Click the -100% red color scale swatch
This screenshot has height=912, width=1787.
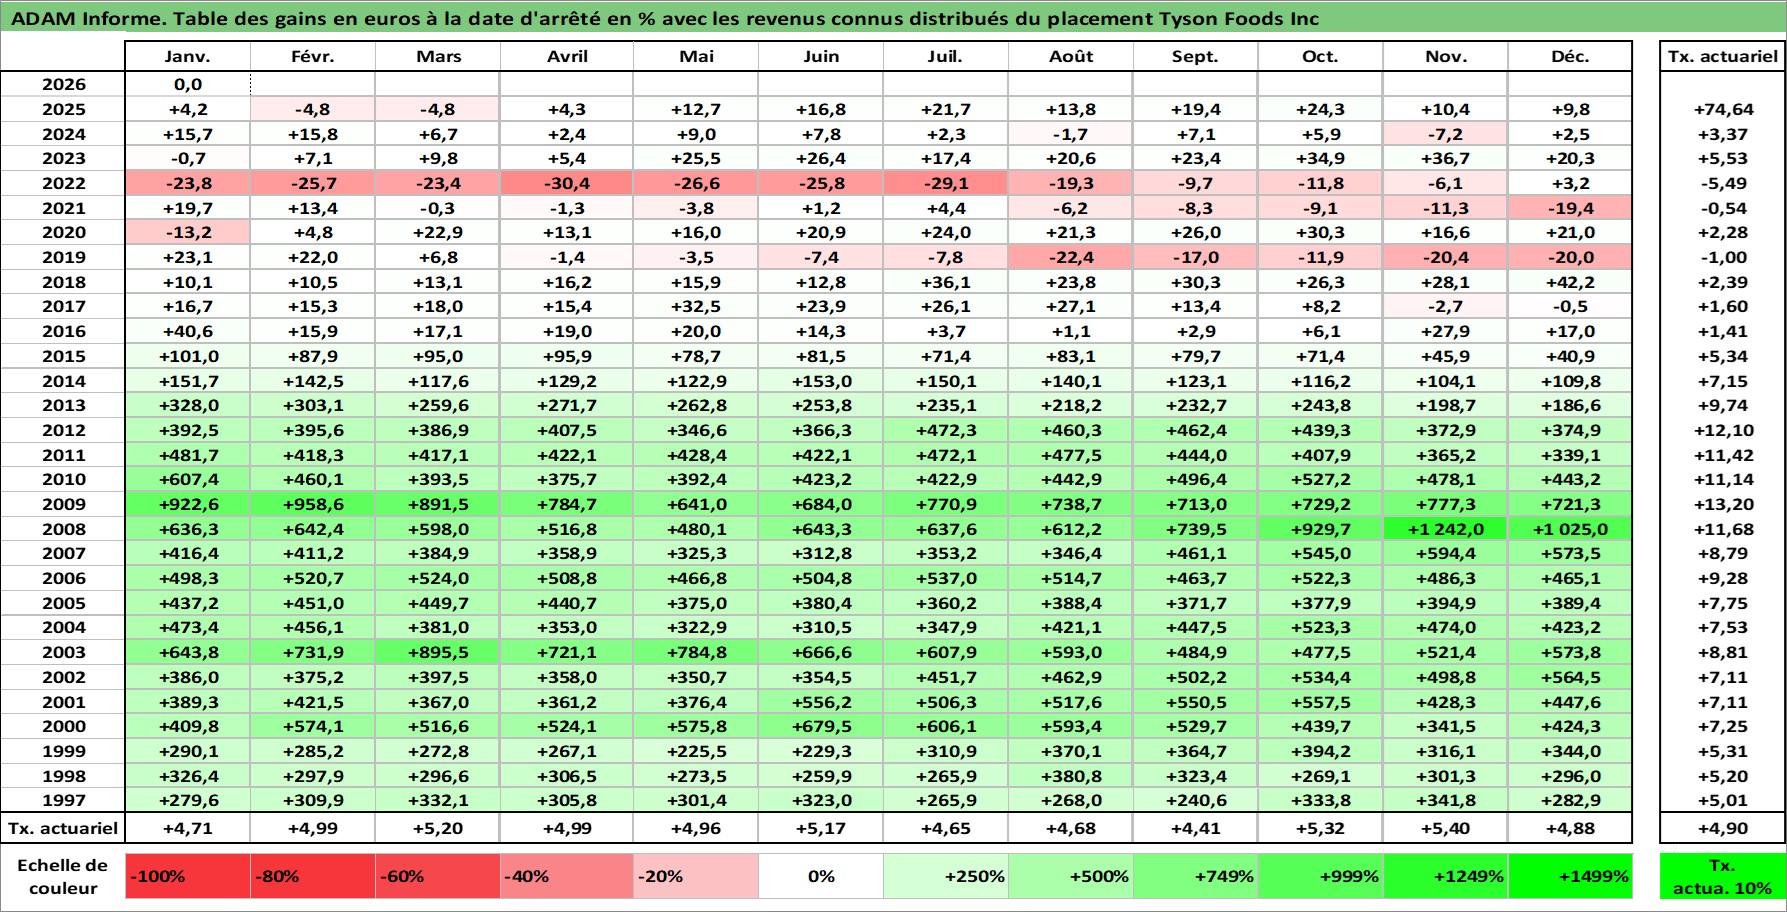coord(188,876)
